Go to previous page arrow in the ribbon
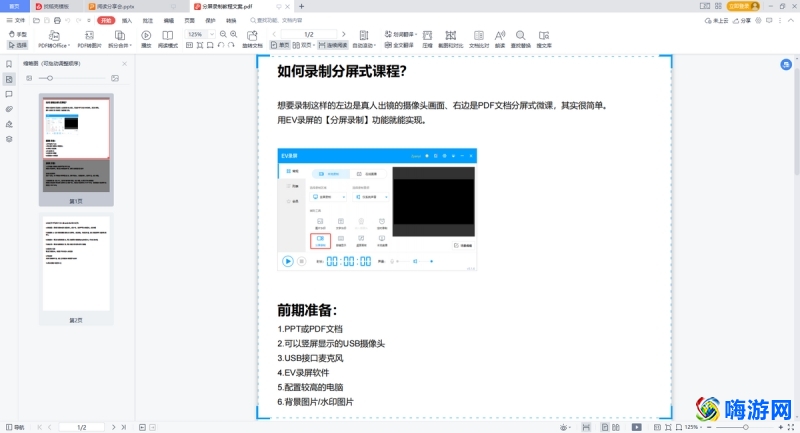Screen dimensions: 800x433 (274, 34)
